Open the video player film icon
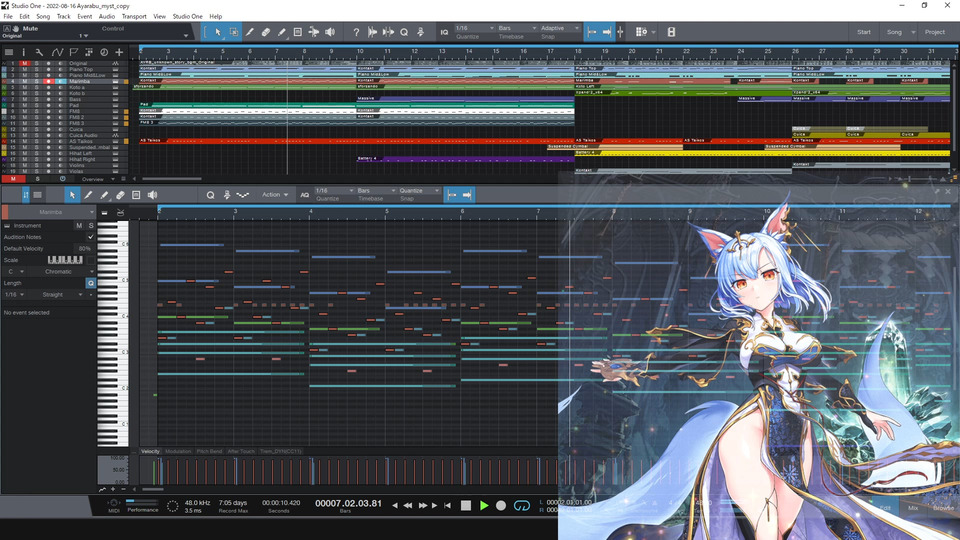Image resolution: width=960 pixels, height=540 pixels. 671,32
